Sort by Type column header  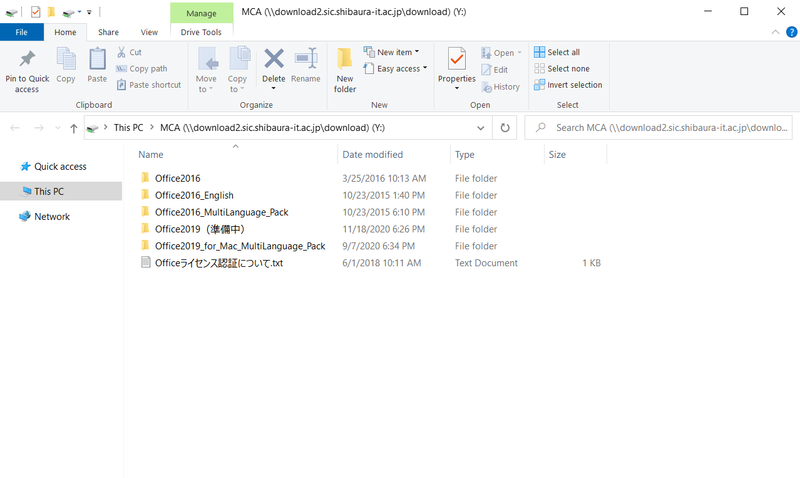465,155
